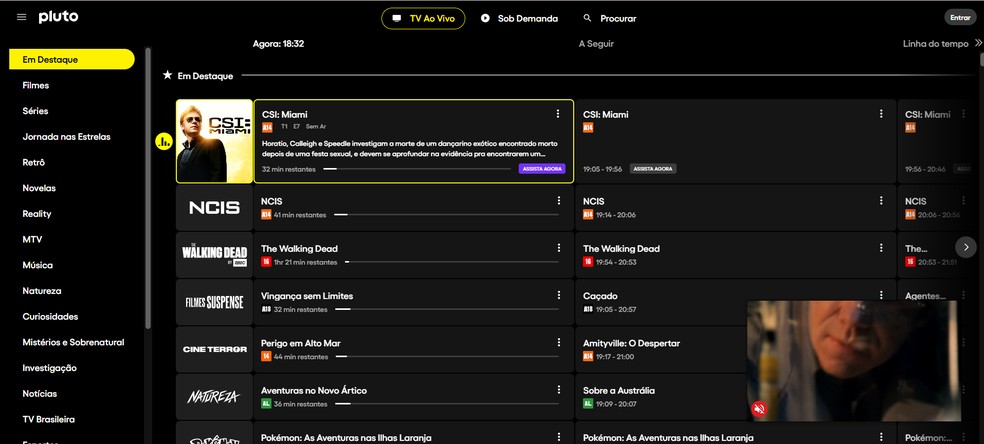This screenshot has height=444, width=984.
Task: Click the star icon beside Em Destaque
Action: point(167,75)
